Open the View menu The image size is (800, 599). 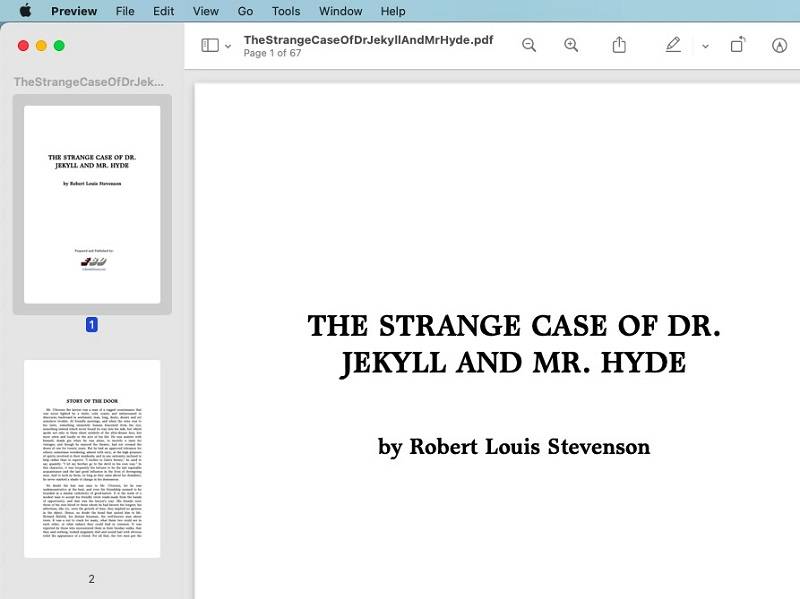click(205, 11)
